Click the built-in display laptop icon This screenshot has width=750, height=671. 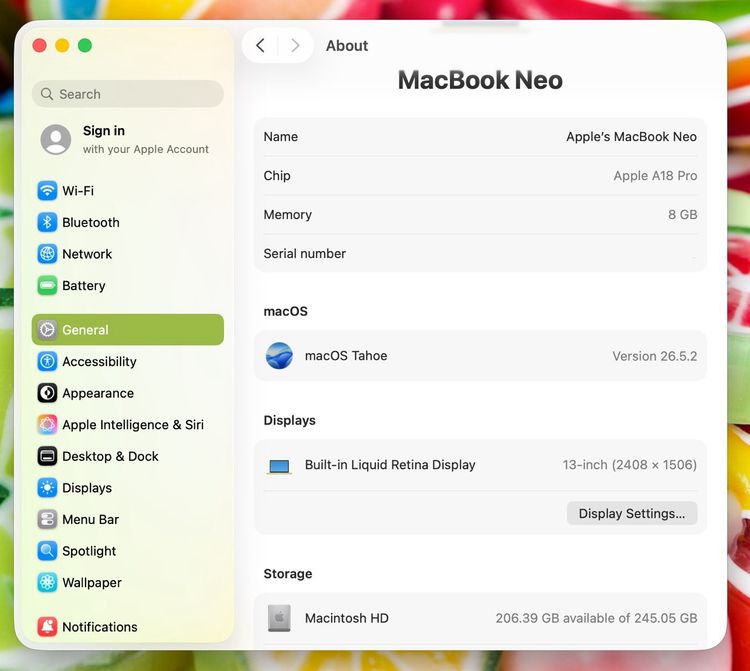pos(279,466)
